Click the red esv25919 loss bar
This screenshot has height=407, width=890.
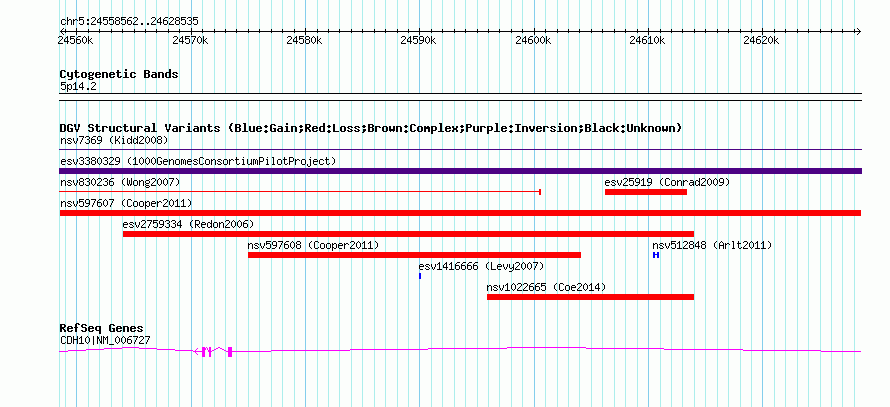coord(646,192)
